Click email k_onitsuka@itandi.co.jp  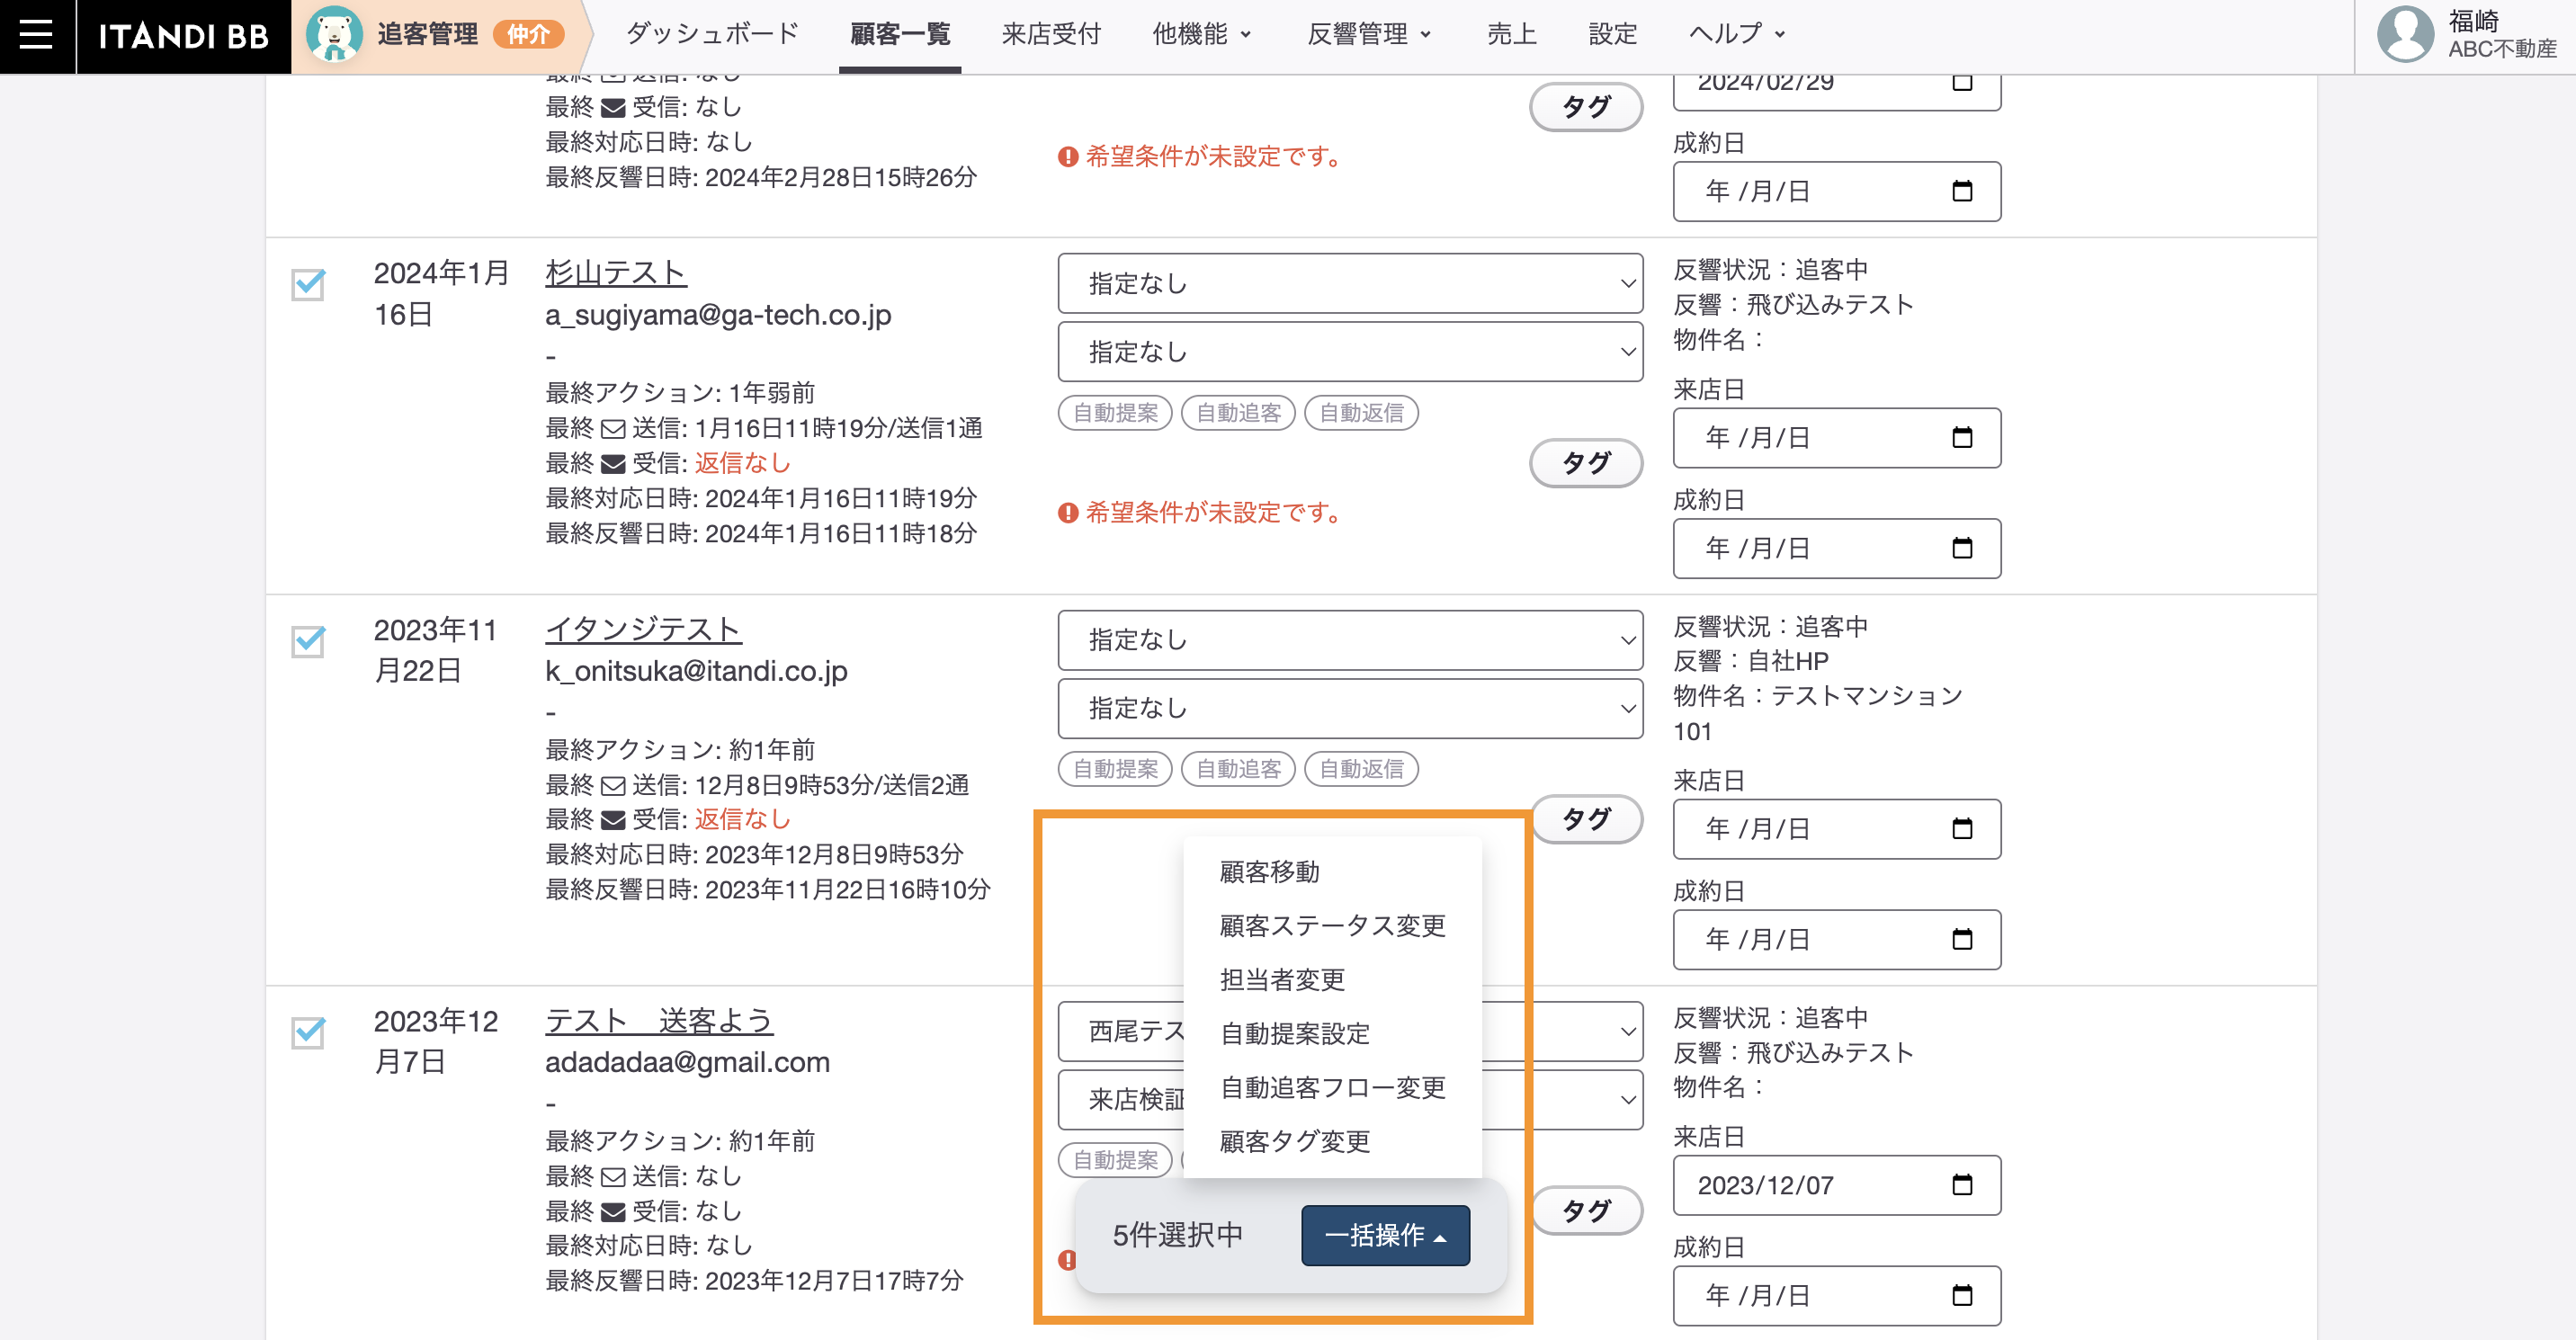coord(696,671)
